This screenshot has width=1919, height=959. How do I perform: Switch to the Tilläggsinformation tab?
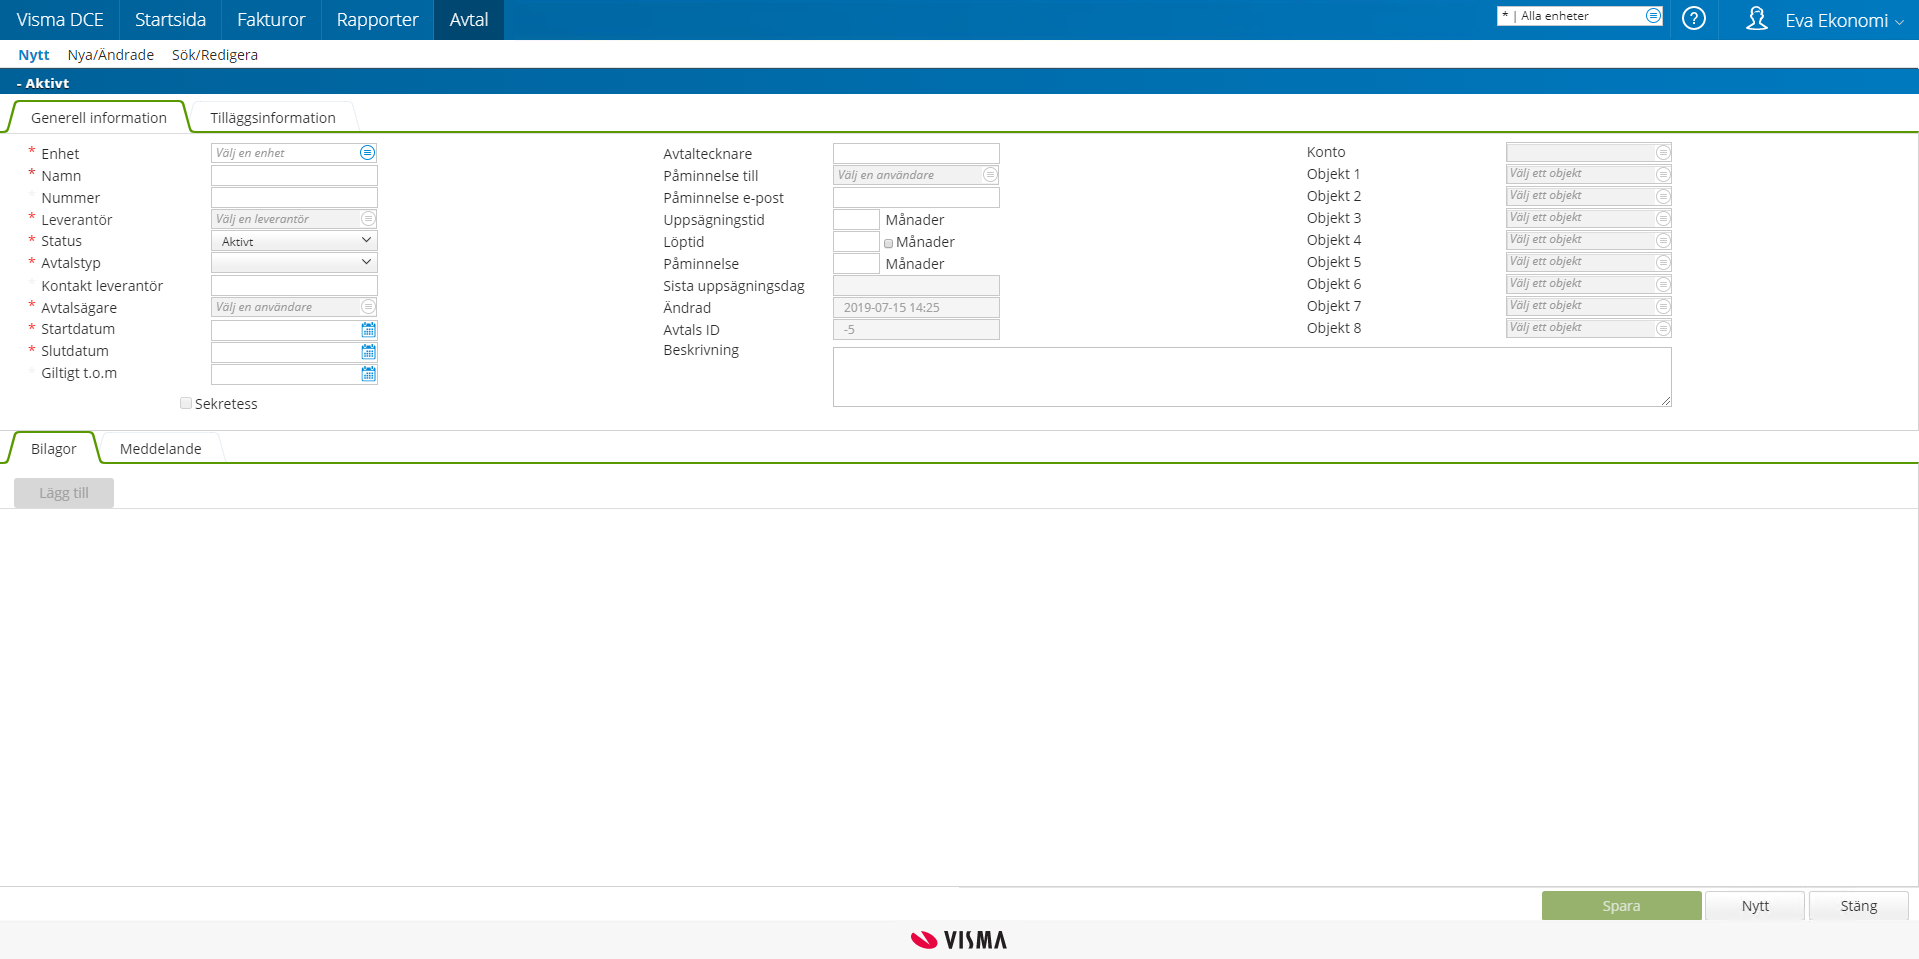point(272,117)
